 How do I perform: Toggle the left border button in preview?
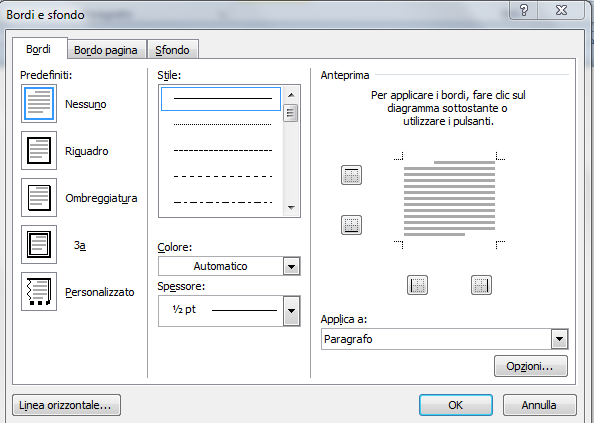point(417,285)
